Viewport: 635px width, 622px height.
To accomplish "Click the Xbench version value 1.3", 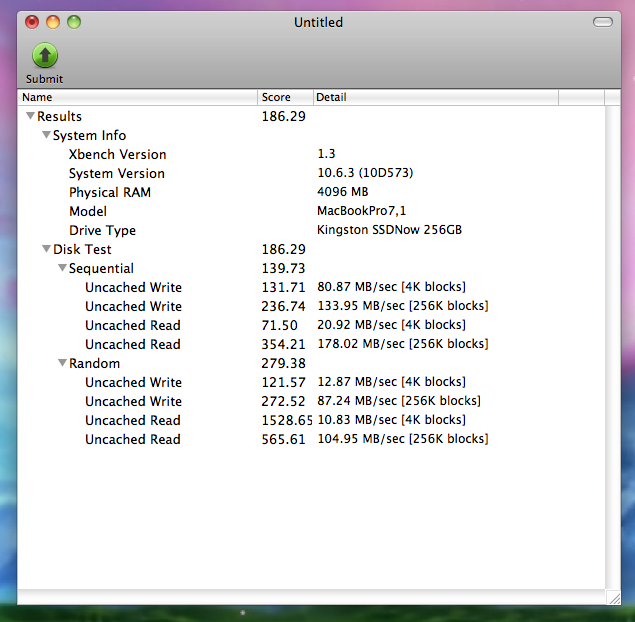I will (x=326, y=154).
